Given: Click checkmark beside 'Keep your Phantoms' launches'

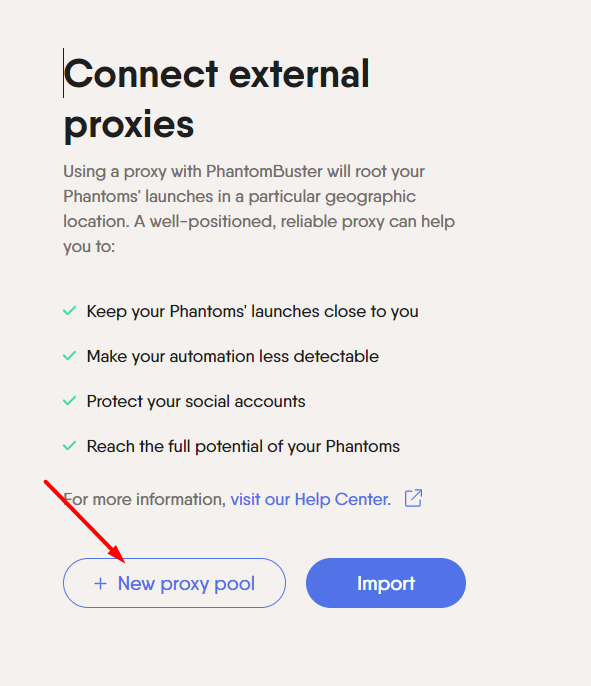Looking at the screenshot, I should tap(70, 311).
